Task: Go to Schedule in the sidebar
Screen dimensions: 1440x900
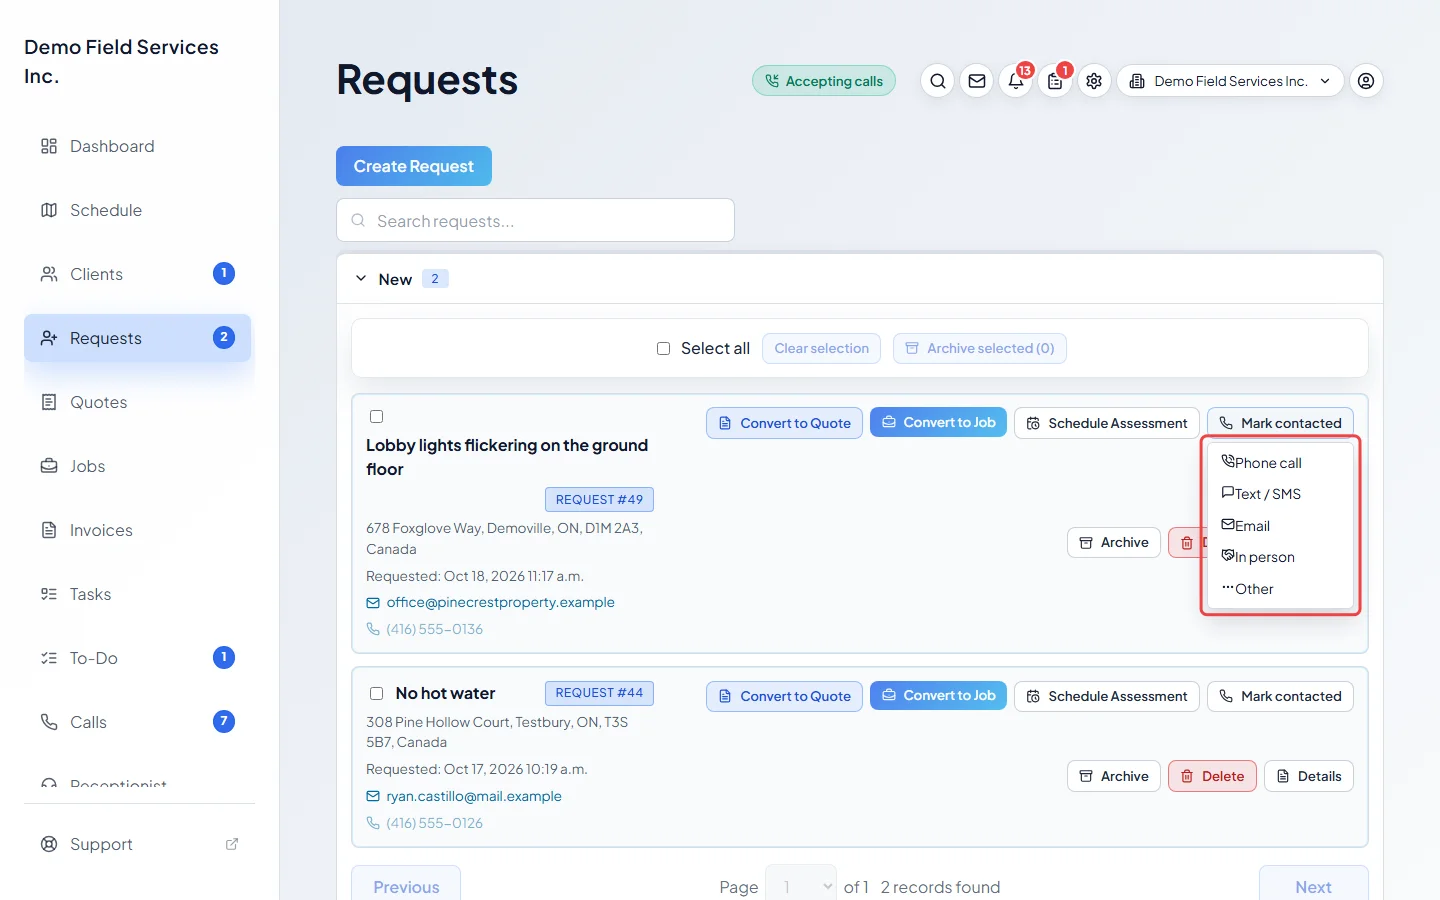Action: [x=138, y=210]
